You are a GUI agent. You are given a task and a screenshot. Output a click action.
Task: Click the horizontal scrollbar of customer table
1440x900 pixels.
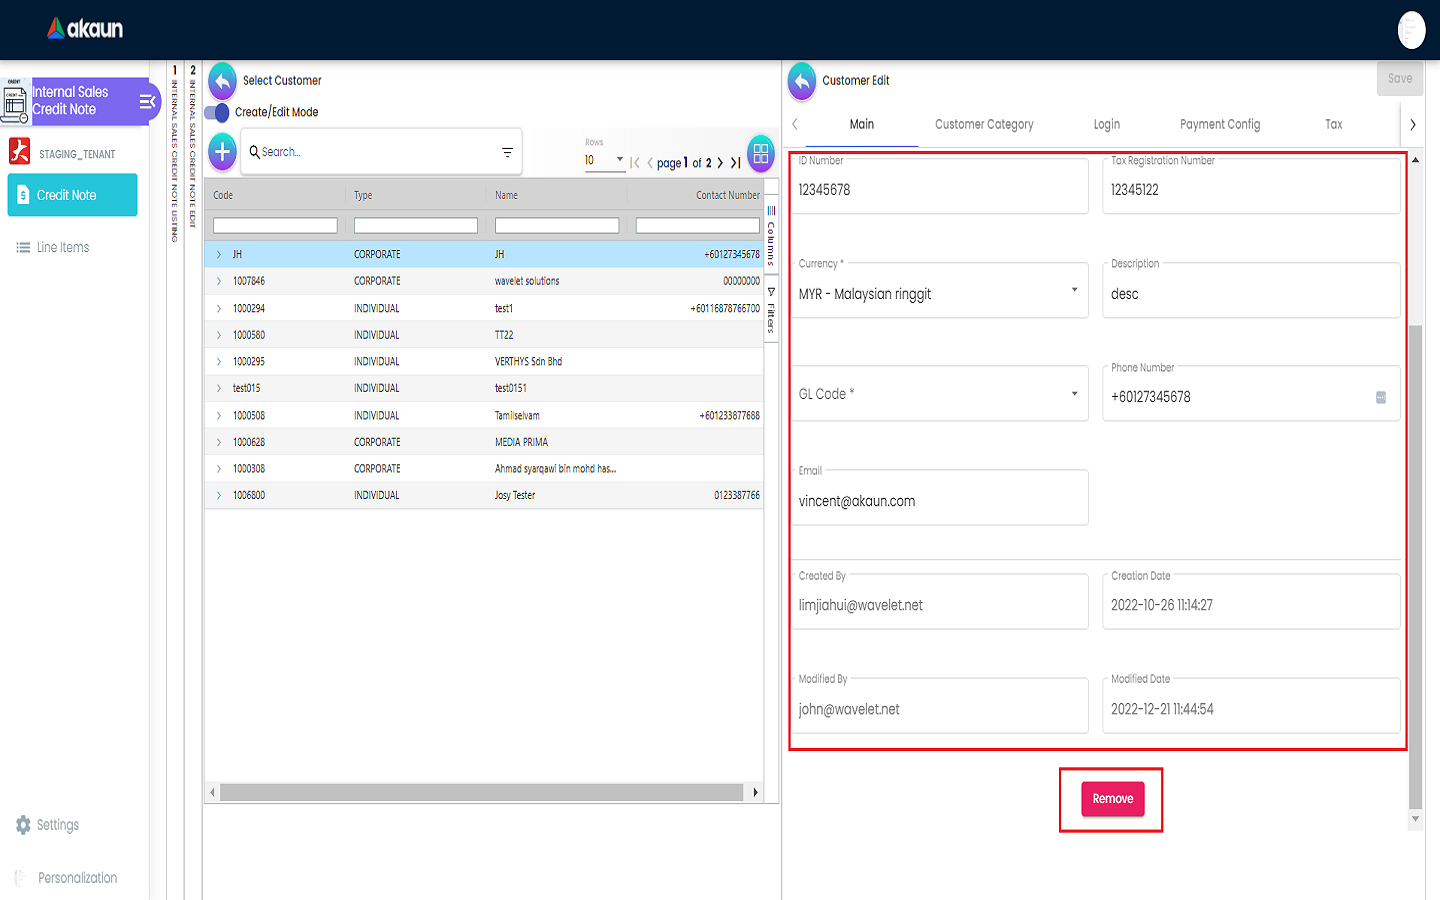pos(481,793)
